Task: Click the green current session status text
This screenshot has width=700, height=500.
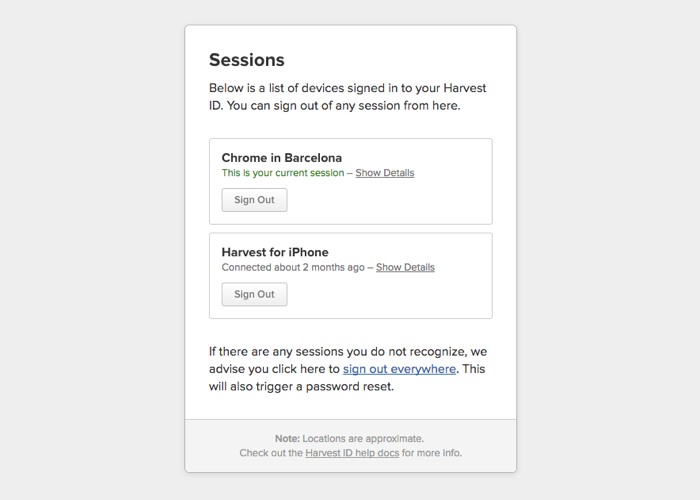Action: pyautogui.click(x=283, y=173)
